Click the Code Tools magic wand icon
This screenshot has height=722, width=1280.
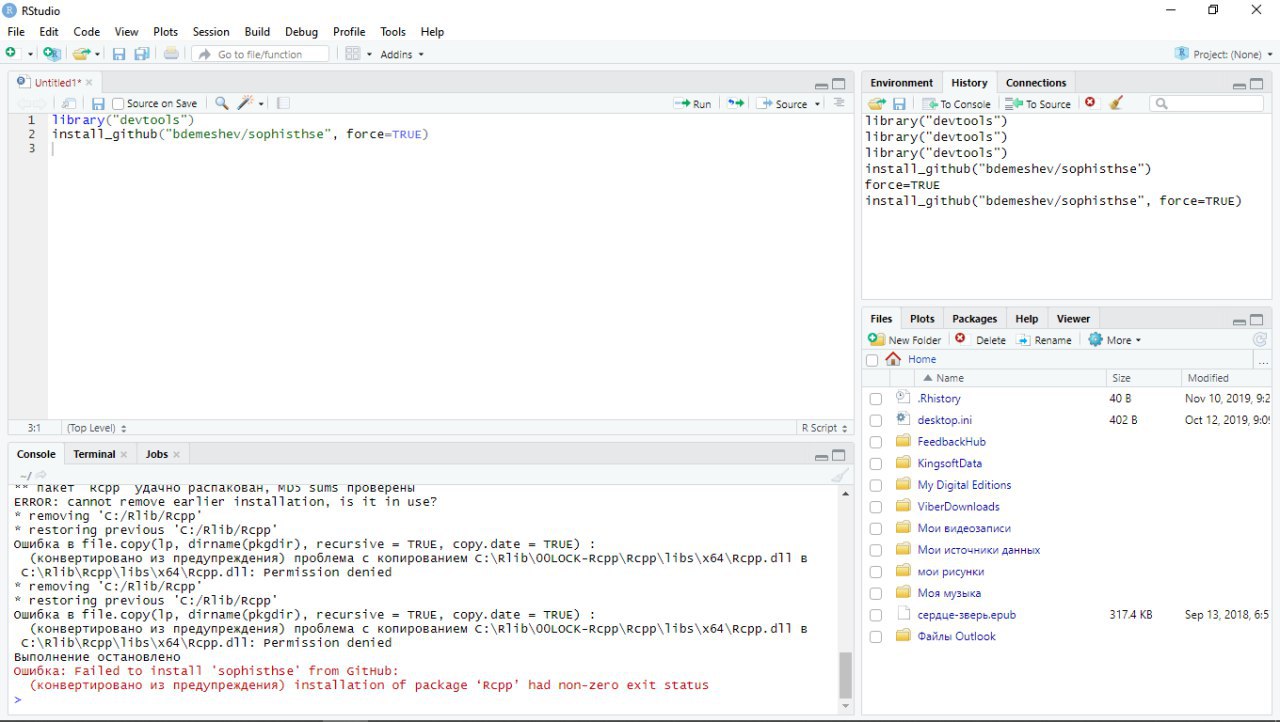point(246,104)
